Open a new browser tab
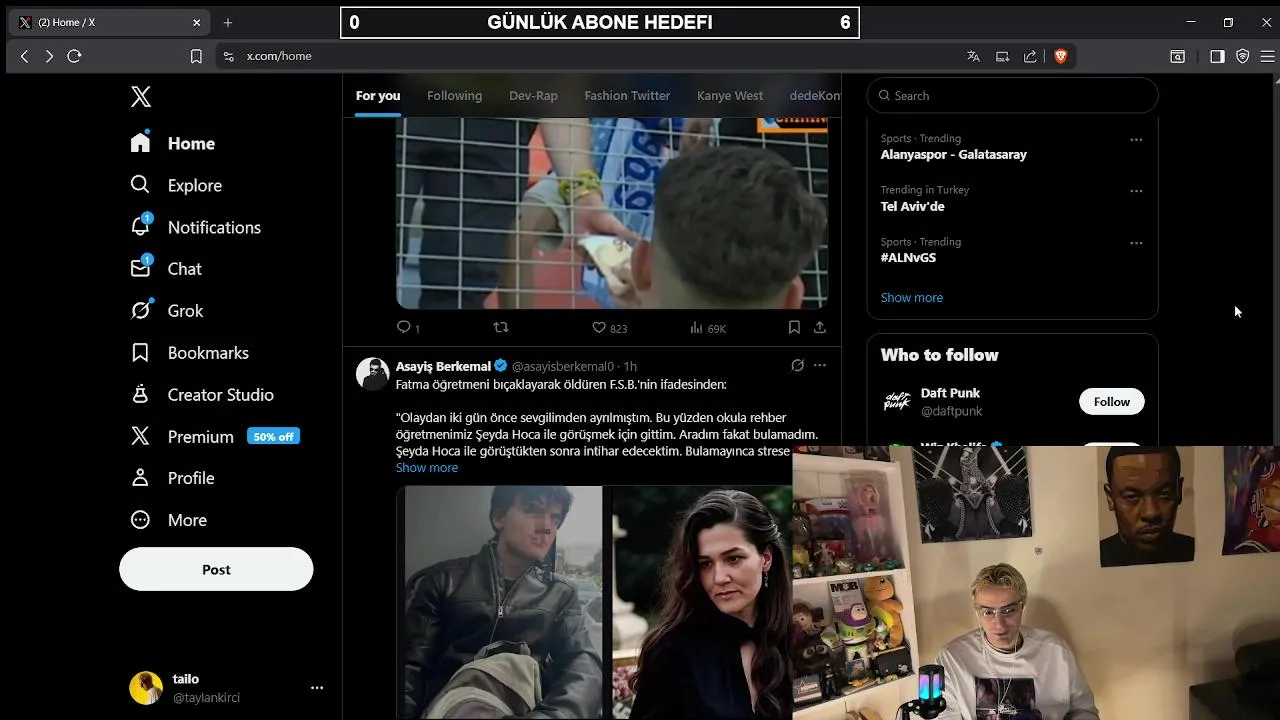Image resolution: width=1280 pixels, height=720 pixels. (228, 22)
